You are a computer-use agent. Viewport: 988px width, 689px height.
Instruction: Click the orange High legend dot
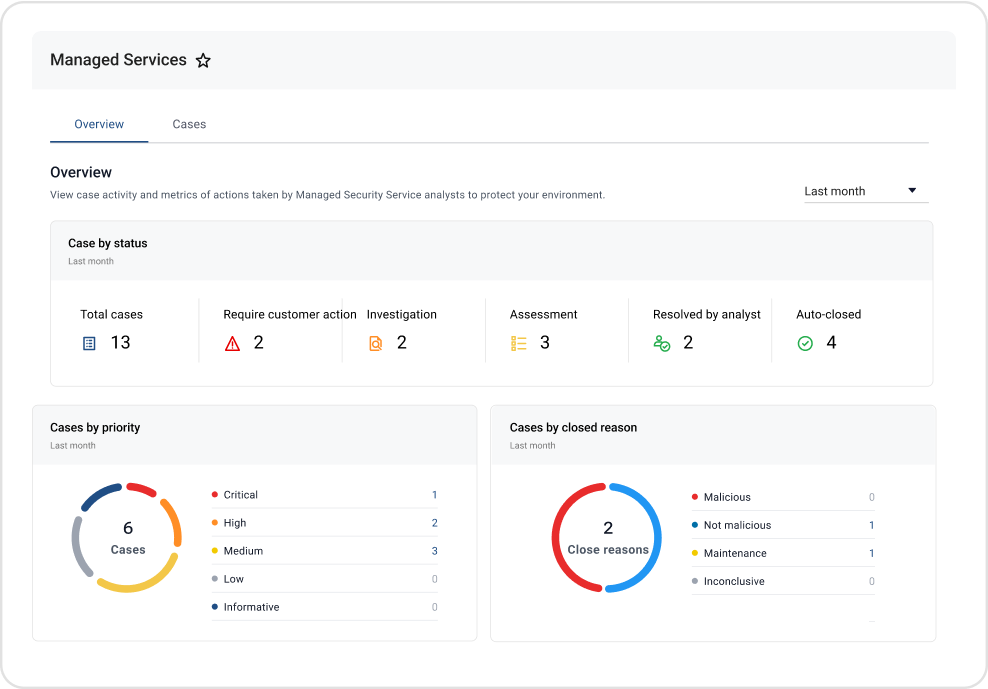click(x=215, y=523)
